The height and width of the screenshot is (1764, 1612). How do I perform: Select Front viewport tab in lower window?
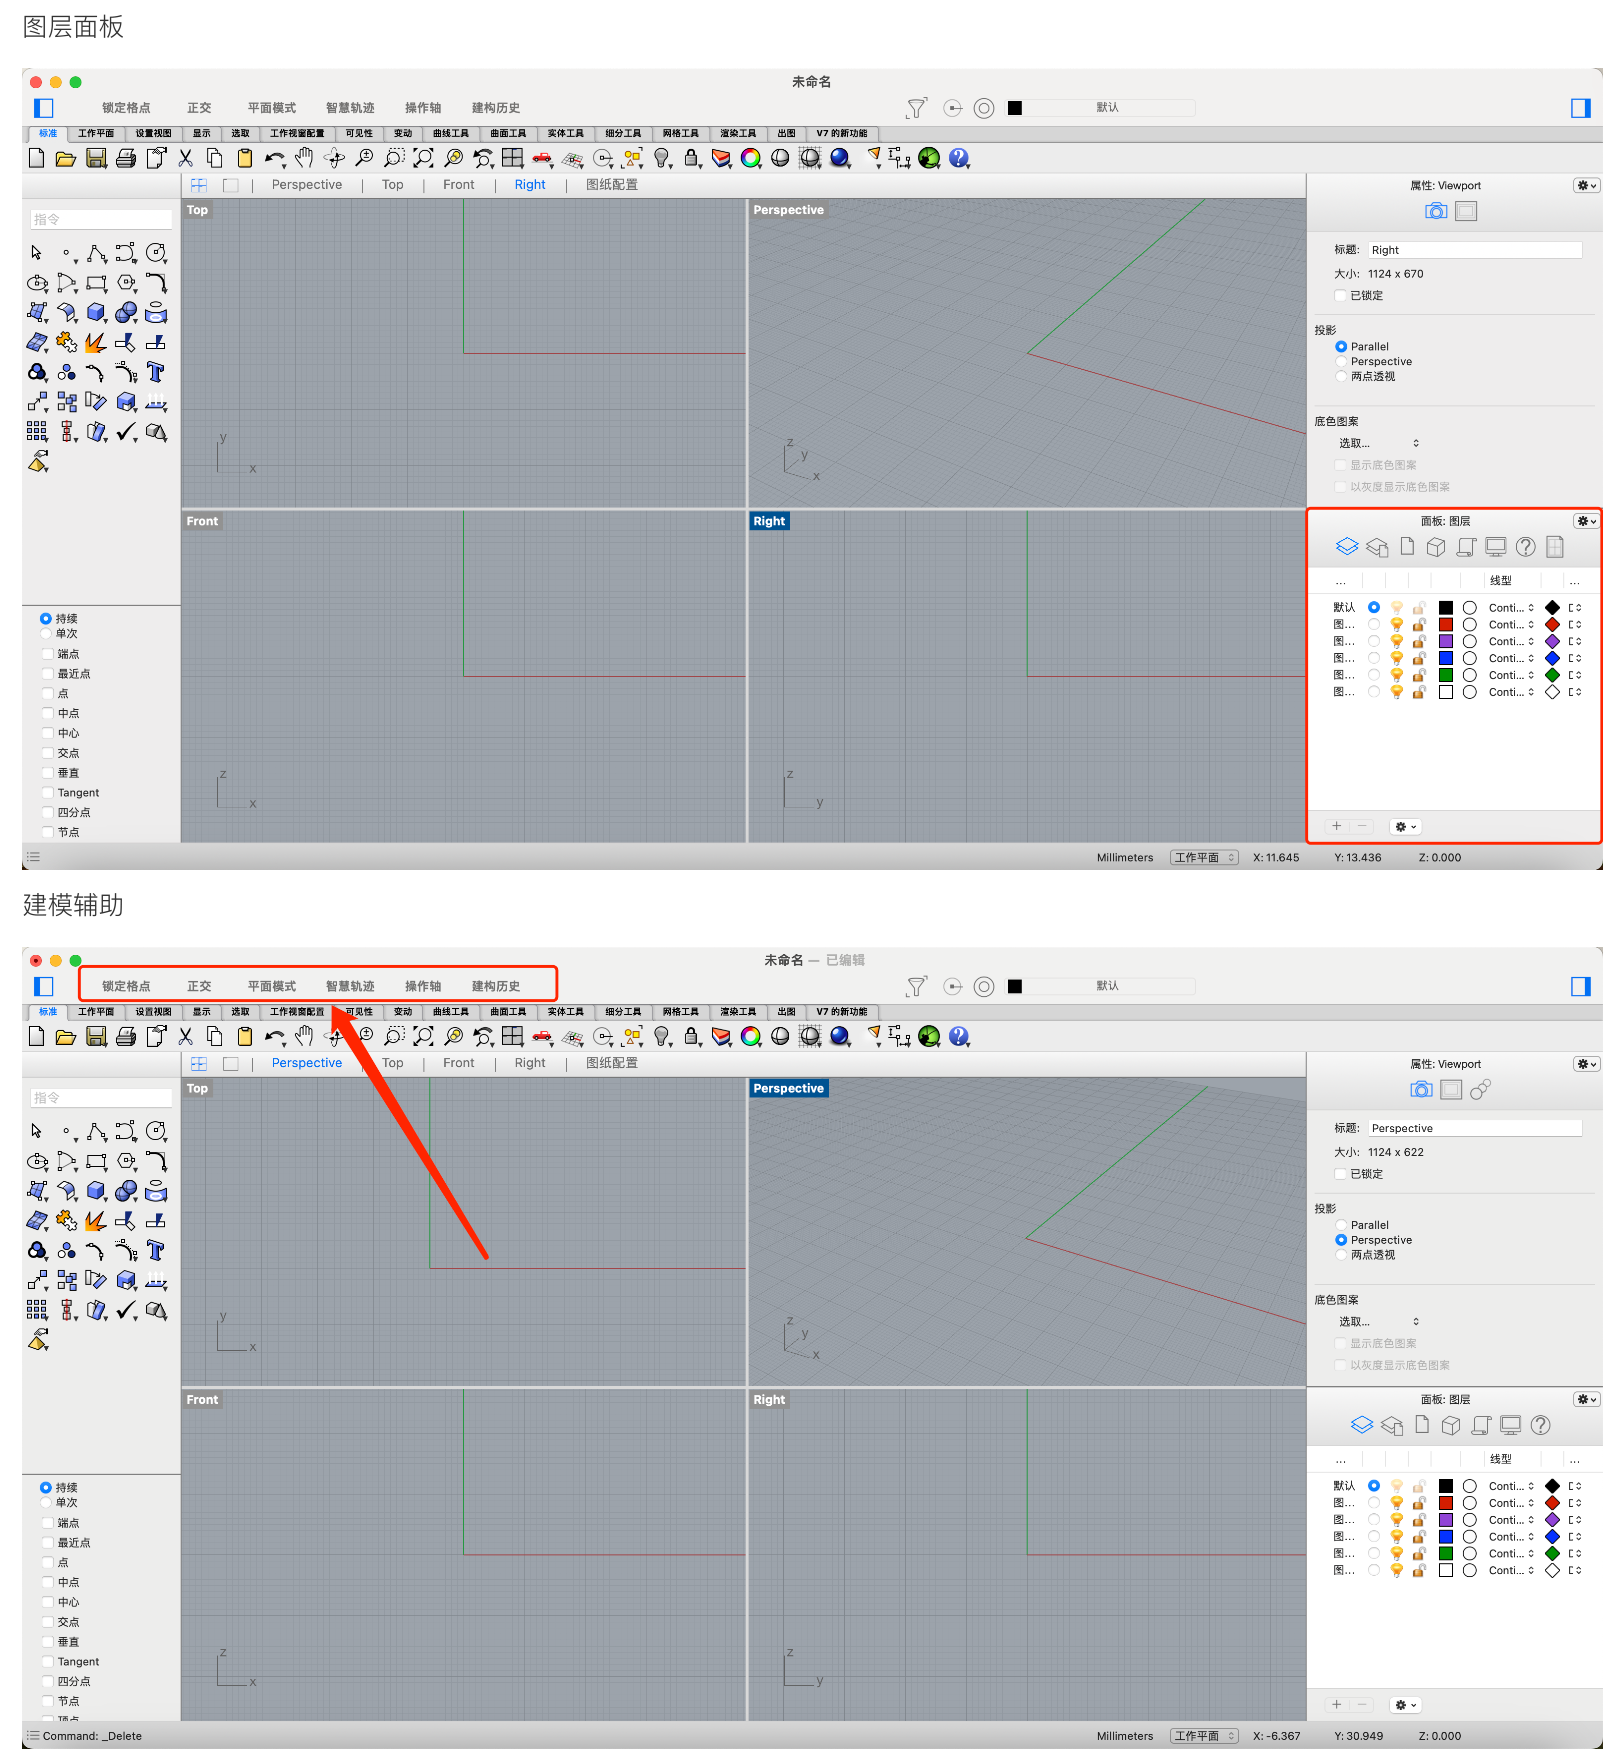pyautogui.click(x=458, y=1063)
